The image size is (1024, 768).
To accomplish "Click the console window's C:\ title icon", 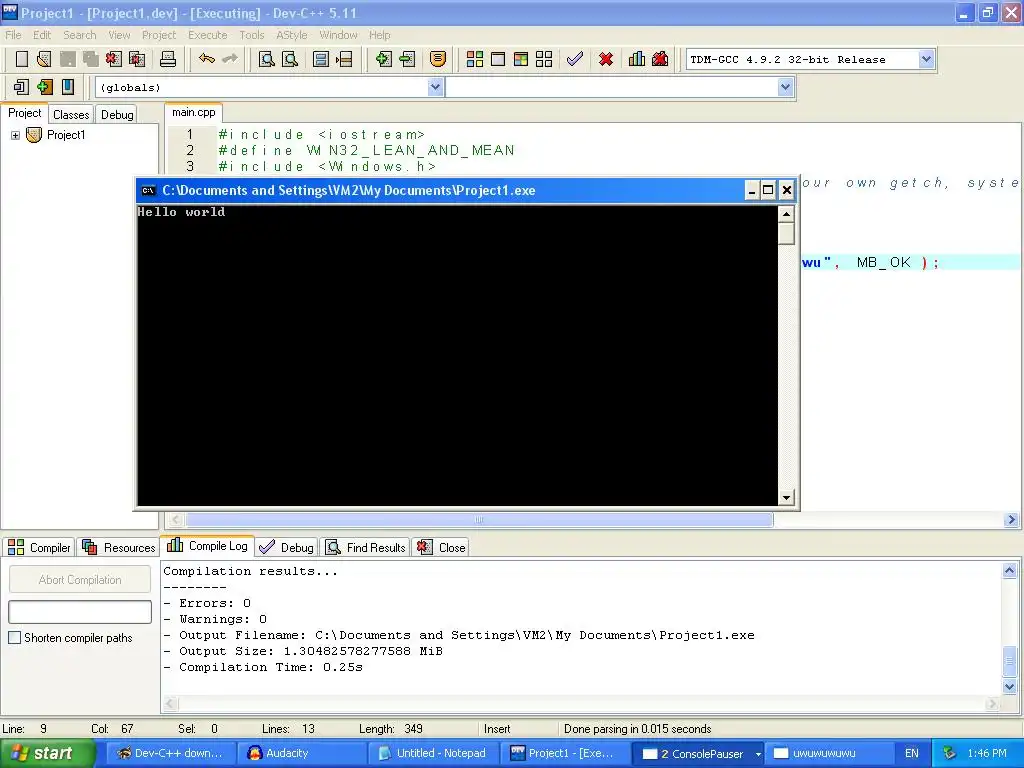I will click(x=148, y=191).
